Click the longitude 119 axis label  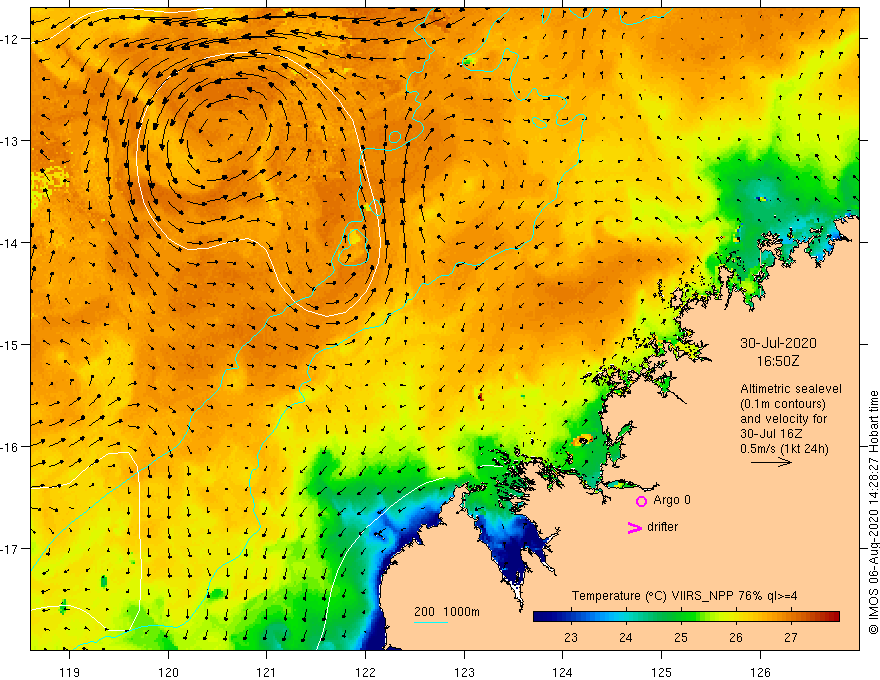[x=70, y=672]
